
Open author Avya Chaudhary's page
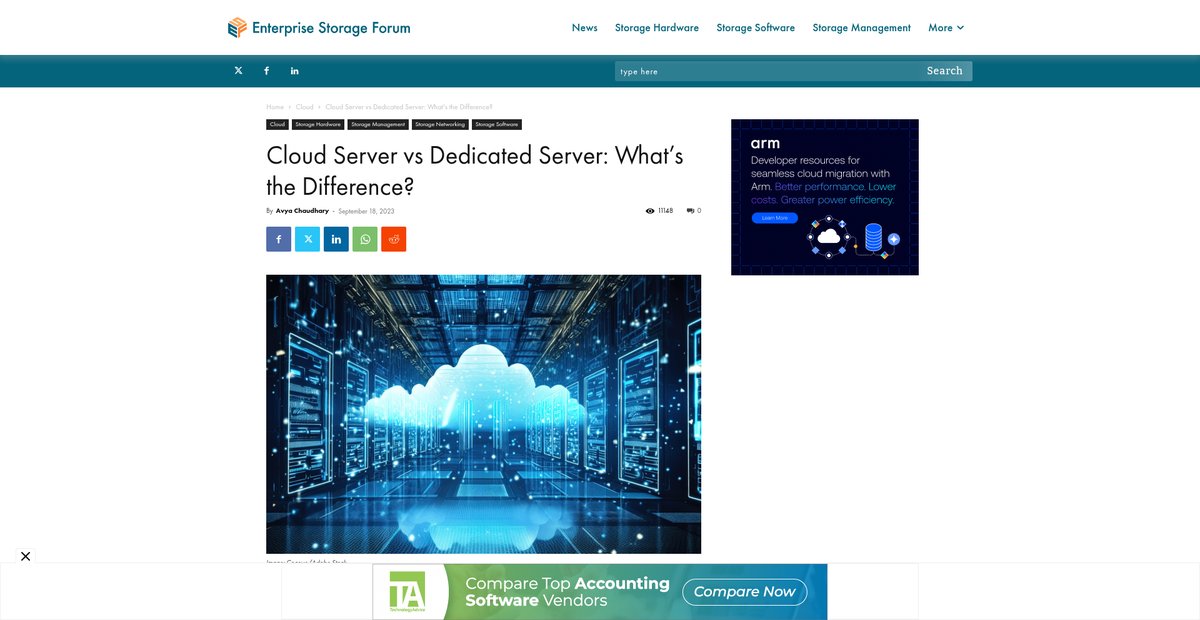pos(302,211)
